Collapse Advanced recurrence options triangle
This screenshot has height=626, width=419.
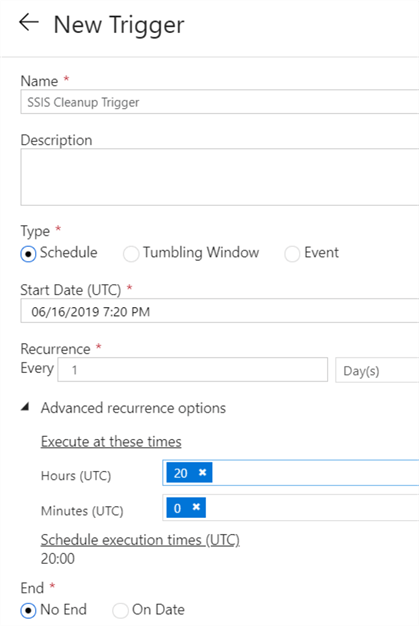[26, 407]
